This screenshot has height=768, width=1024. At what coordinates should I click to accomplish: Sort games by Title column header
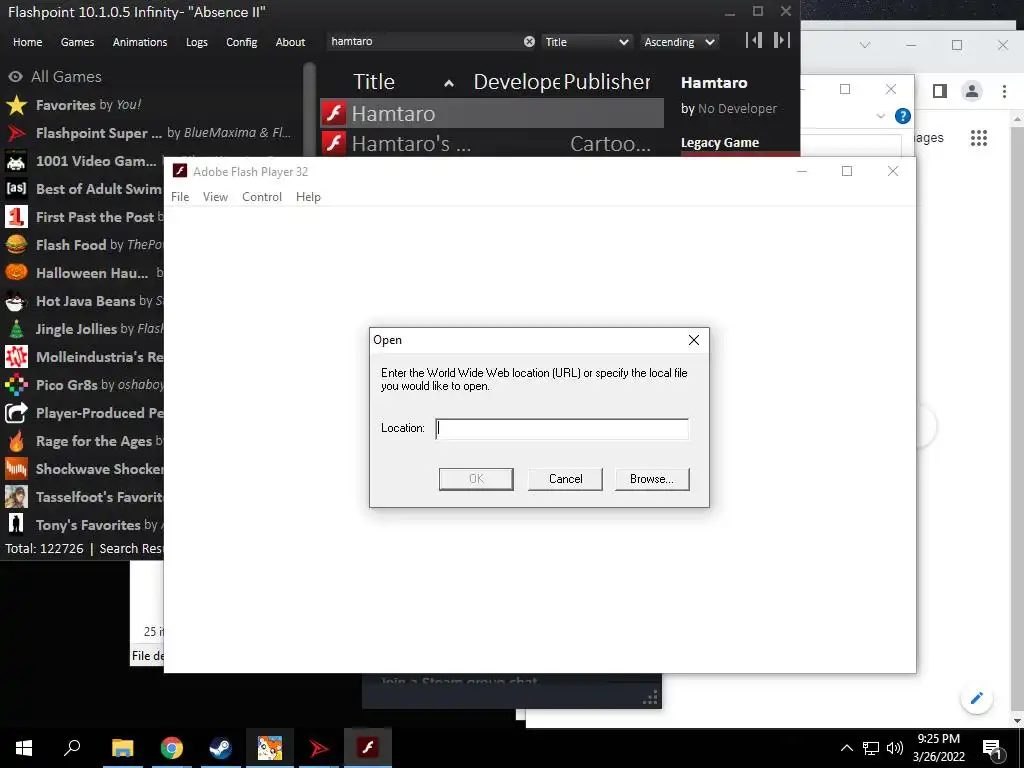[x=374, y=82]
